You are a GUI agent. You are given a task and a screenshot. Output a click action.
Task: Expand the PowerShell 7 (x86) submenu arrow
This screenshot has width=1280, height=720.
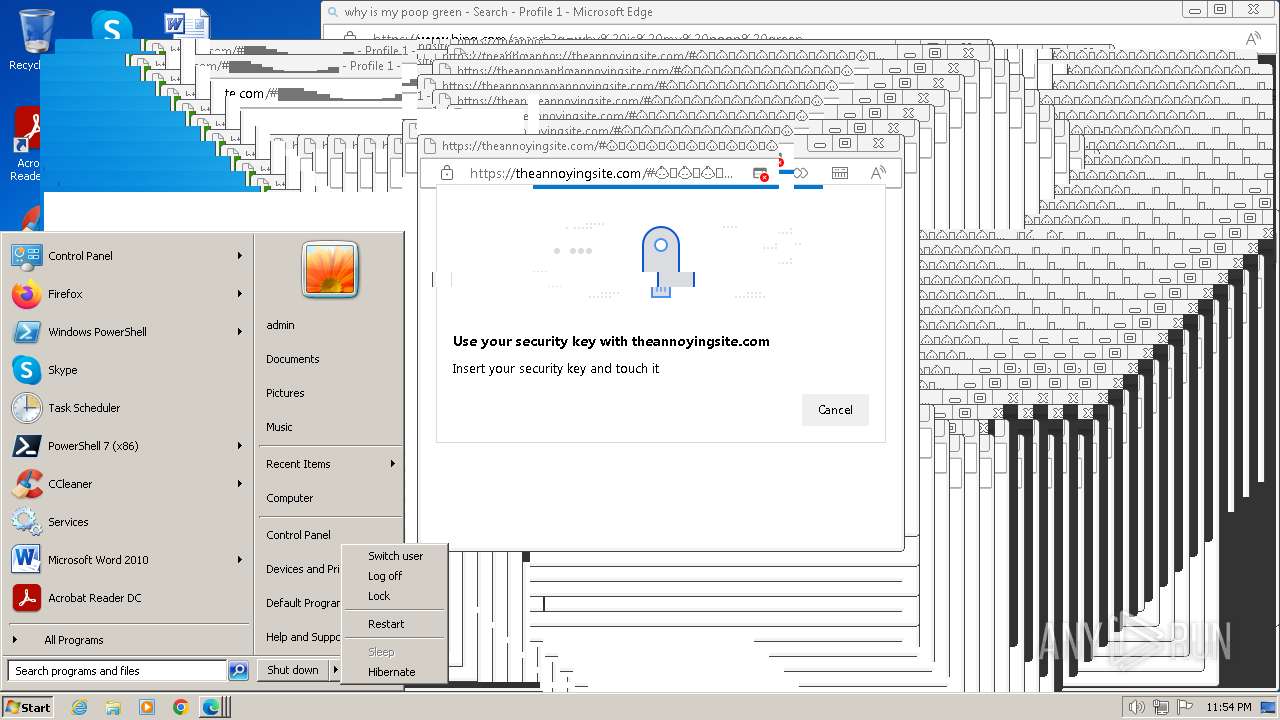(240, 446)
